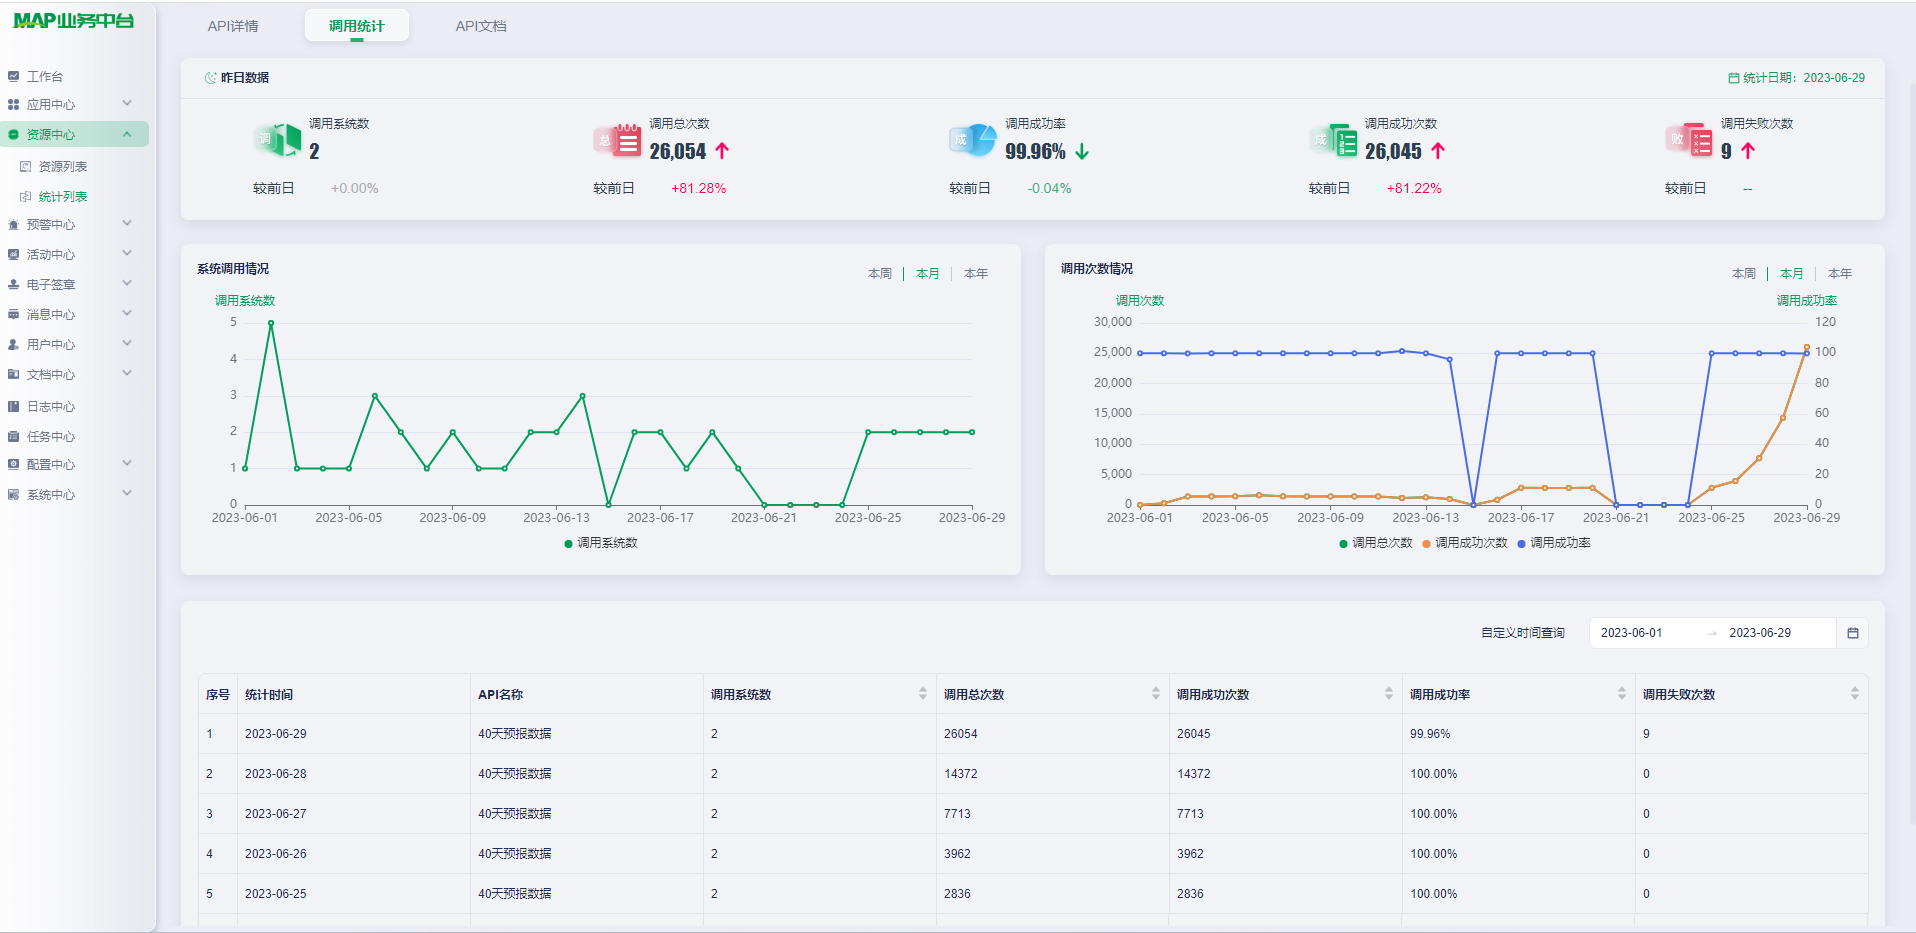Sort by 调用成功次数 column arrows

point(1389,693)
